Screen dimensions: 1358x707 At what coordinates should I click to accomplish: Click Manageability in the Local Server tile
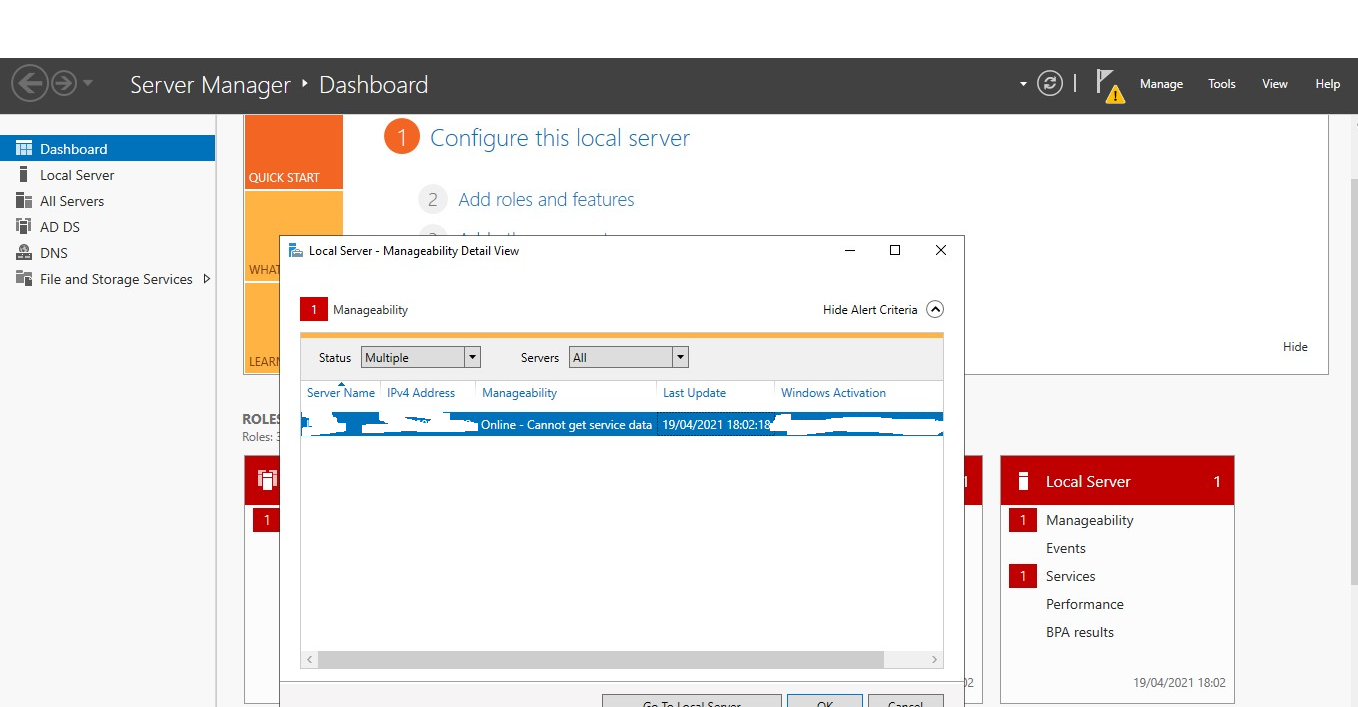1089,520
